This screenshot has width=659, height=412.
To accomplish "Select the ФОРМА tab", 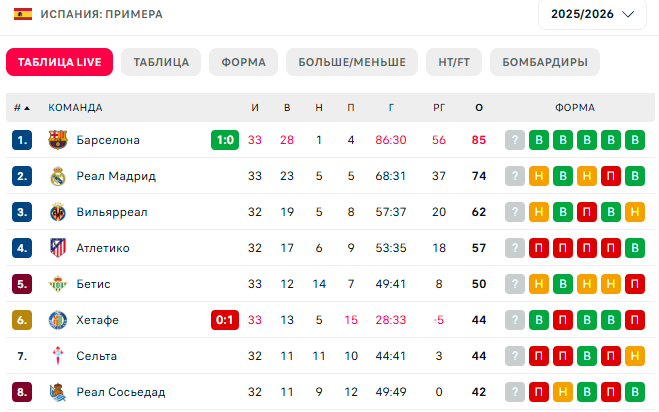I will (243, 62).
